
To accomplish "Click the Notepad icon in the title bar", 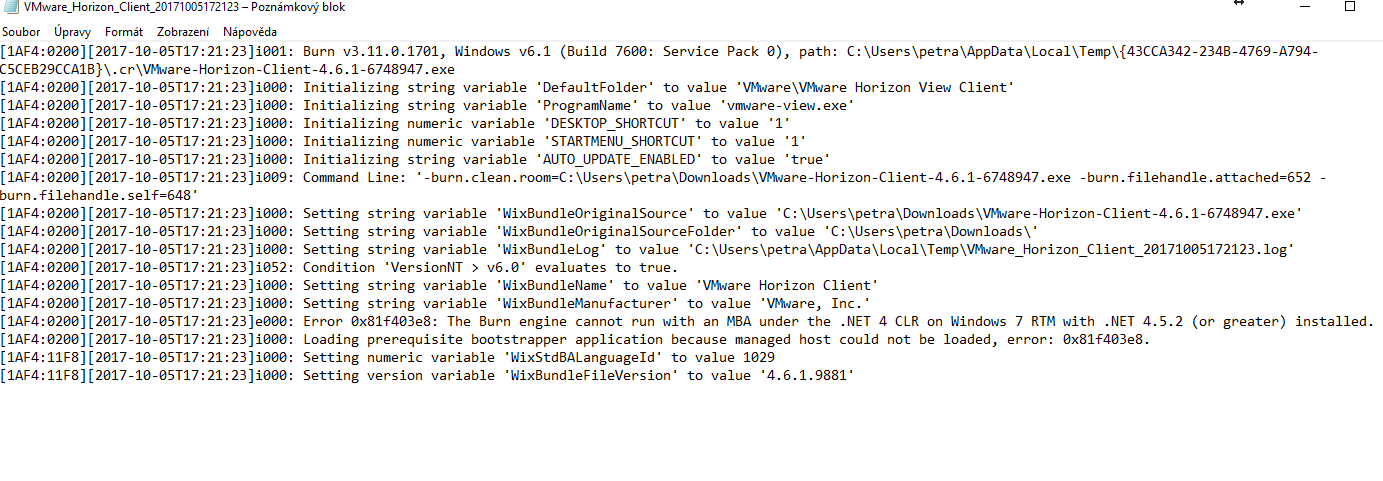I will 11,6.
